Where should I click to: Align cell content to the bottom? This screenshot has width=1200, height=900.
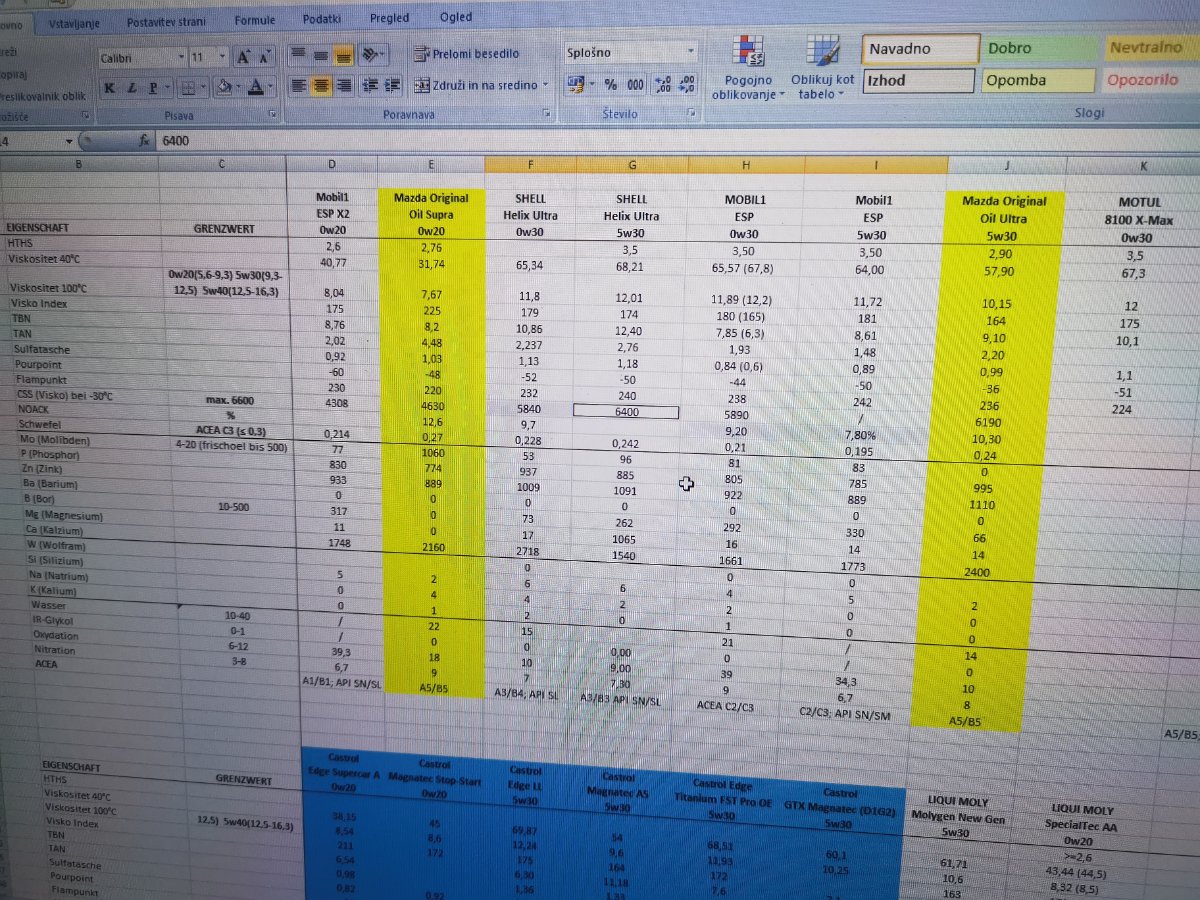pos(343,53)
